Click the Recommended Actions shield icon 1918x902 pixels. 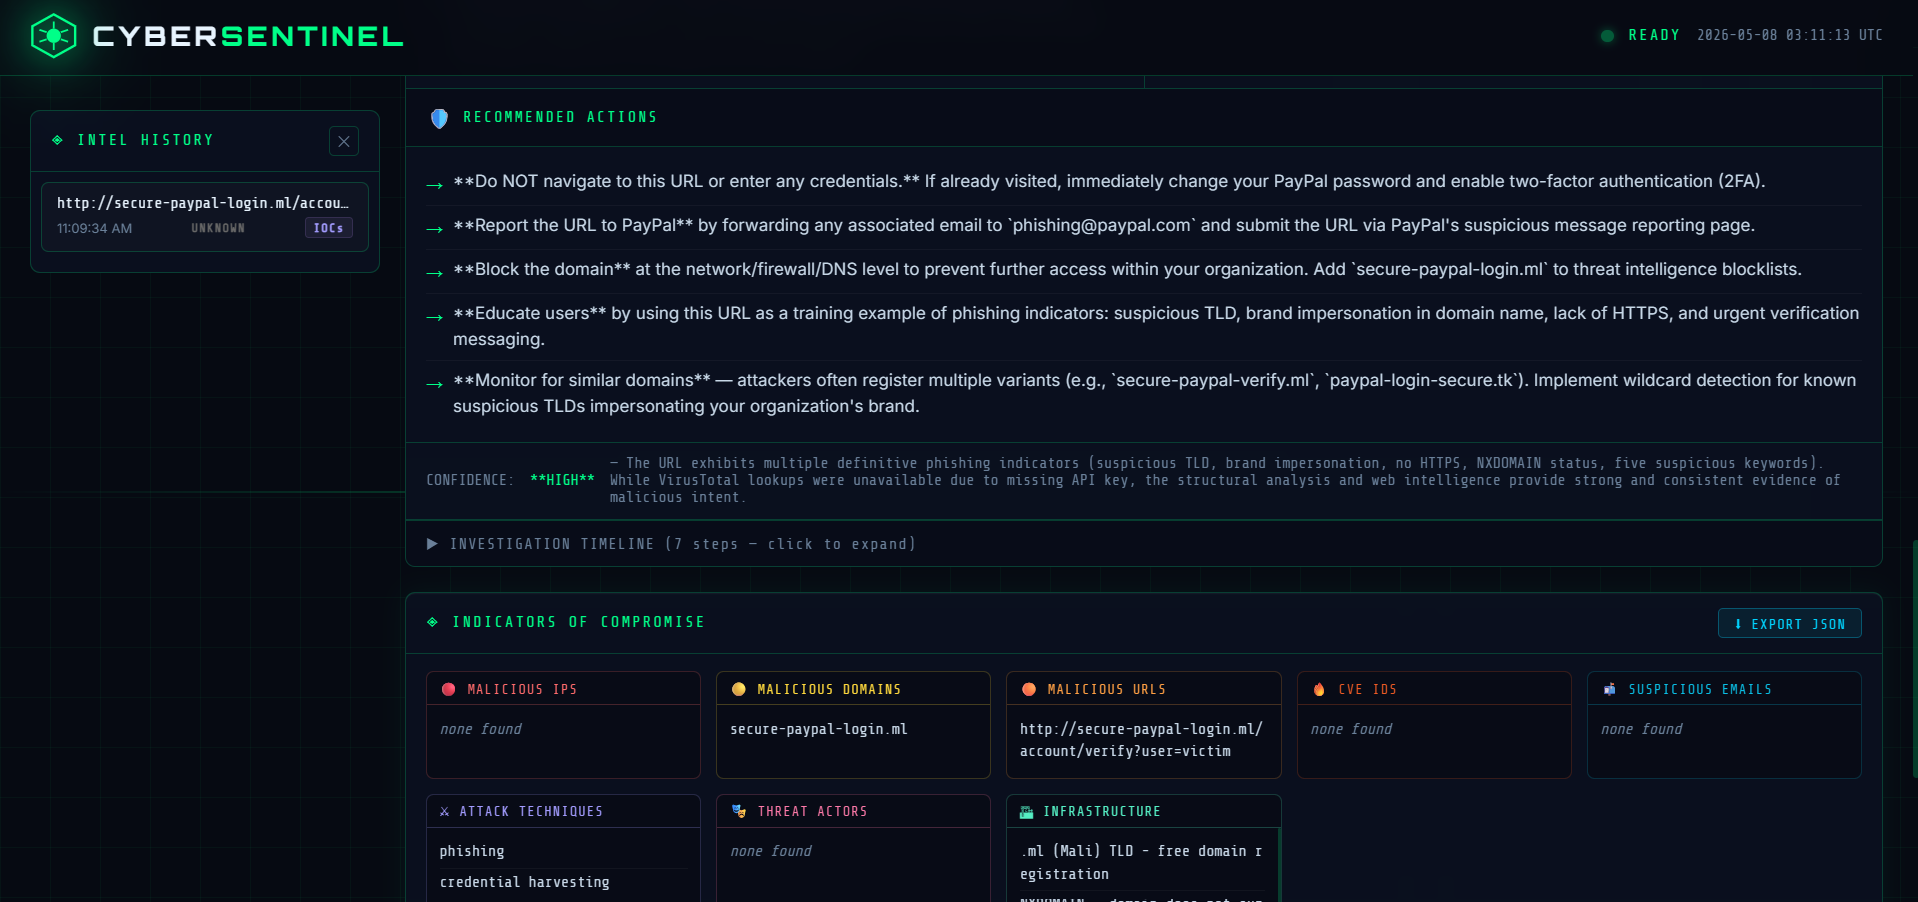coord(439,118)
